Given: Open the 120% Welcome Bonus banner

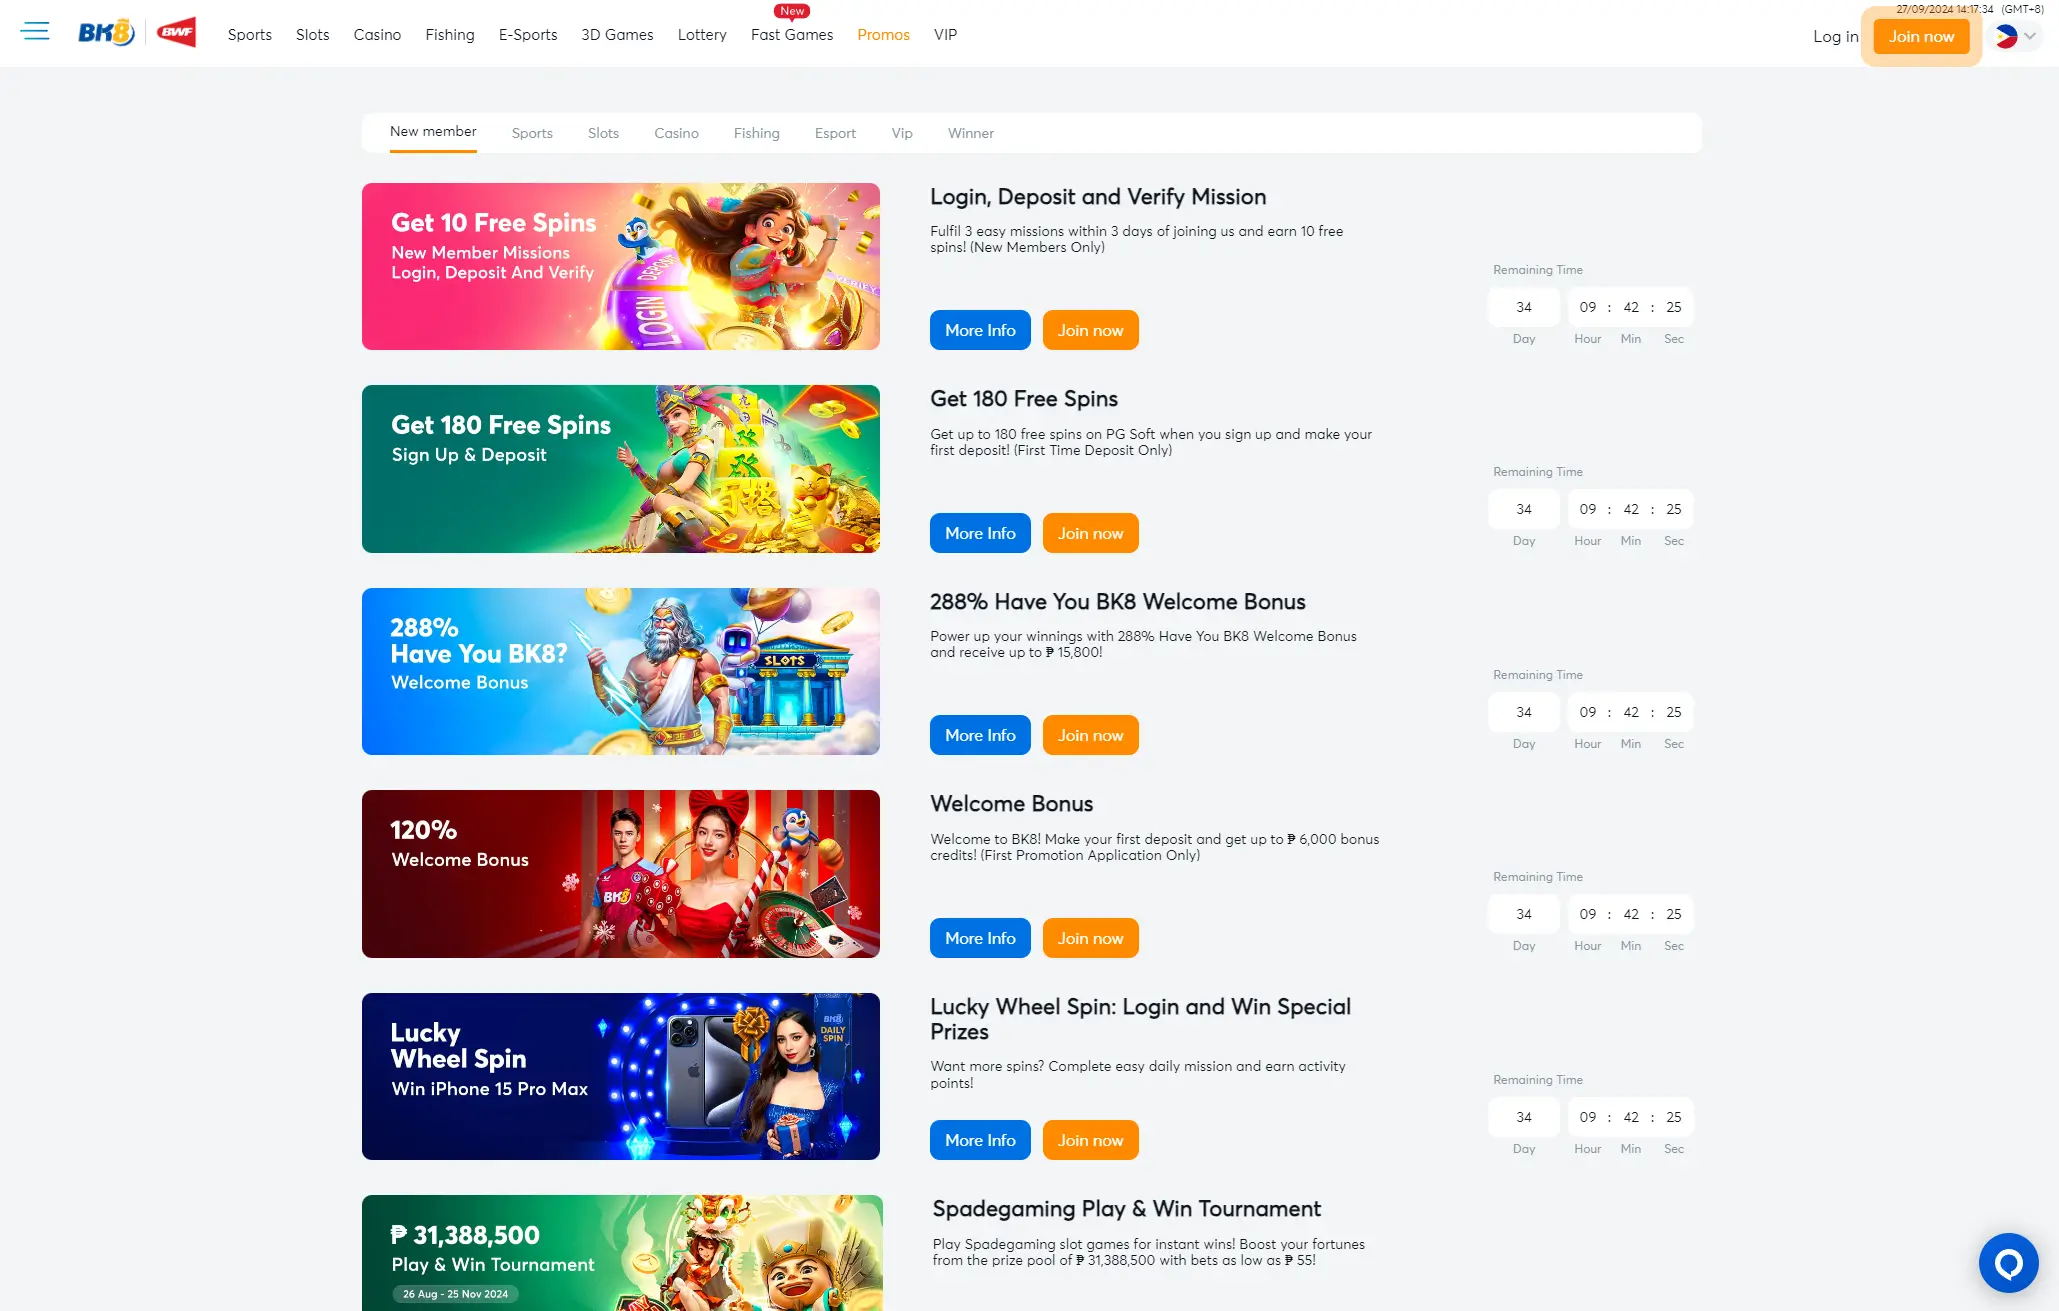Looking at the screenshot, I should tap(620, 874).
